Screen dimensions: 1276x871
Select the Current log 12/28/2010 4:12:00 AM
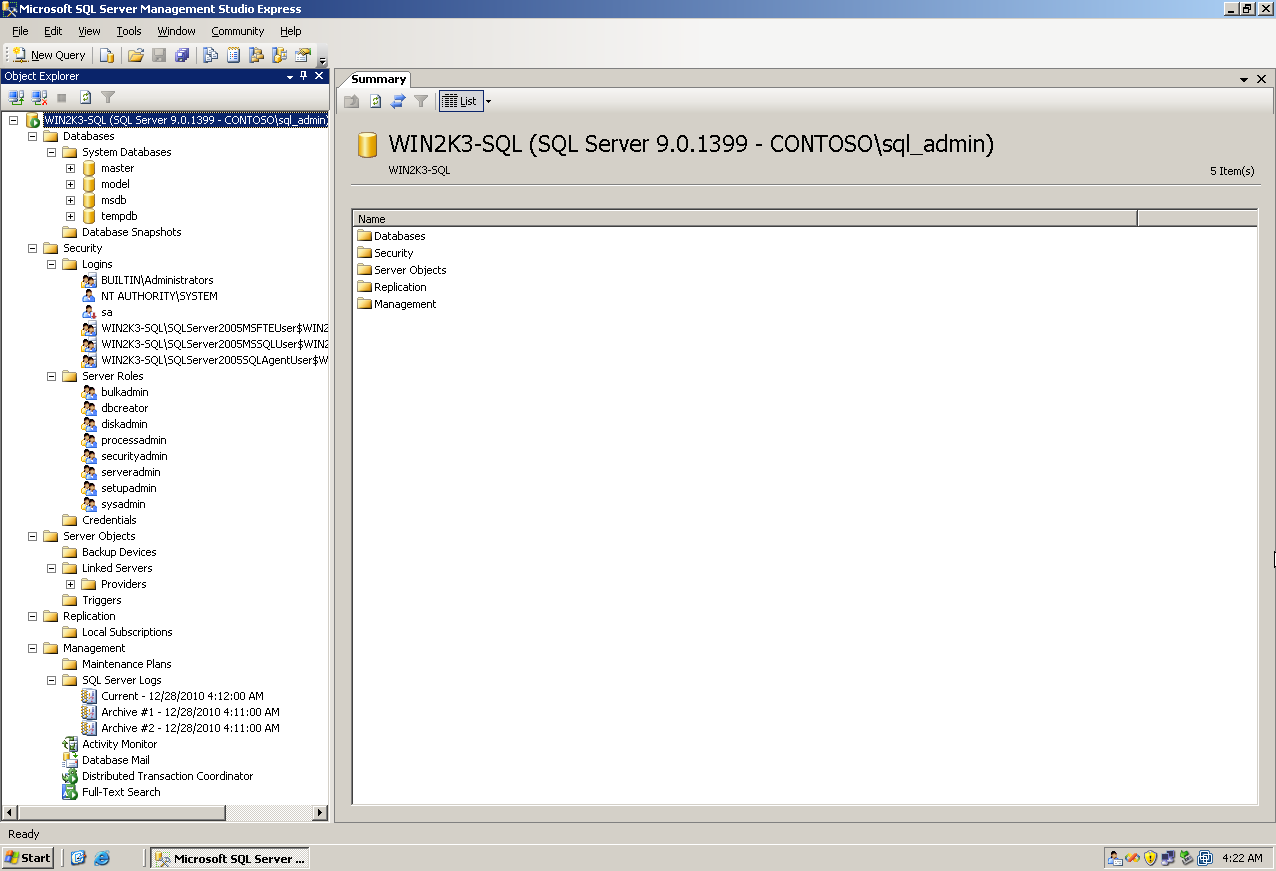[x=182, y=696]
